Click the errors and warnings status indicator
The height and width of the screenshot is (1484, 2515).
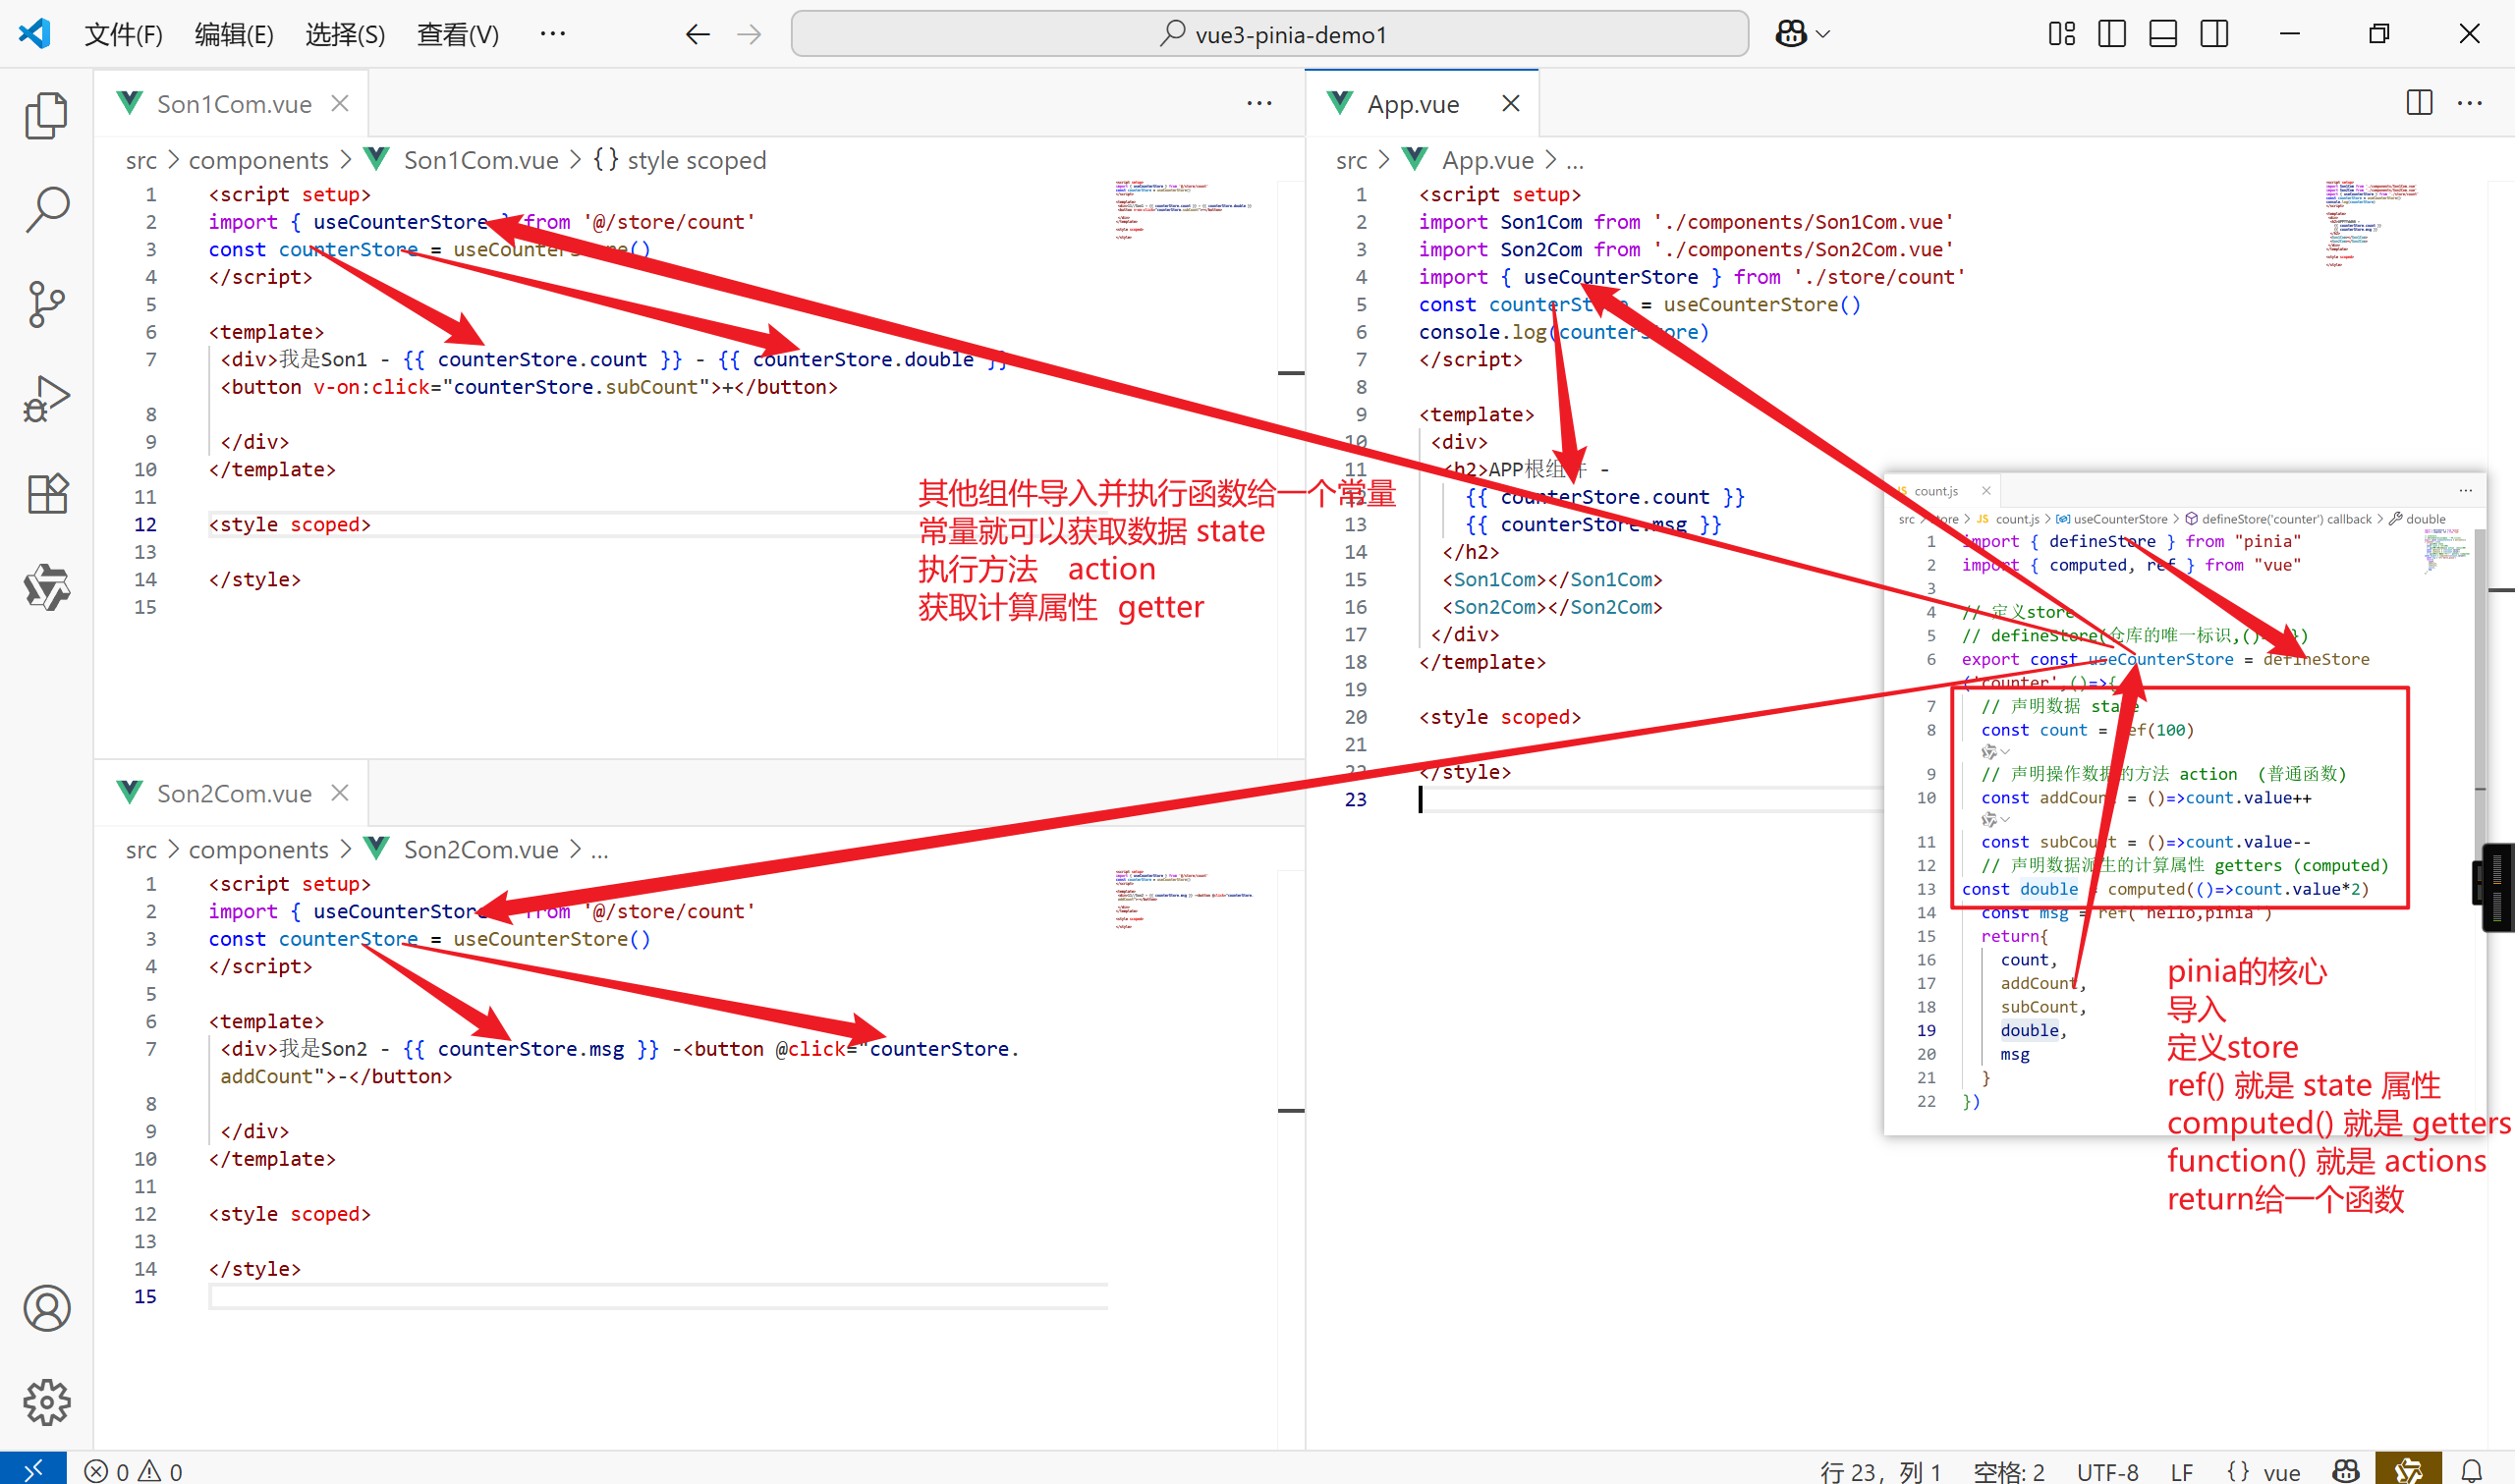pos(133,1470)
